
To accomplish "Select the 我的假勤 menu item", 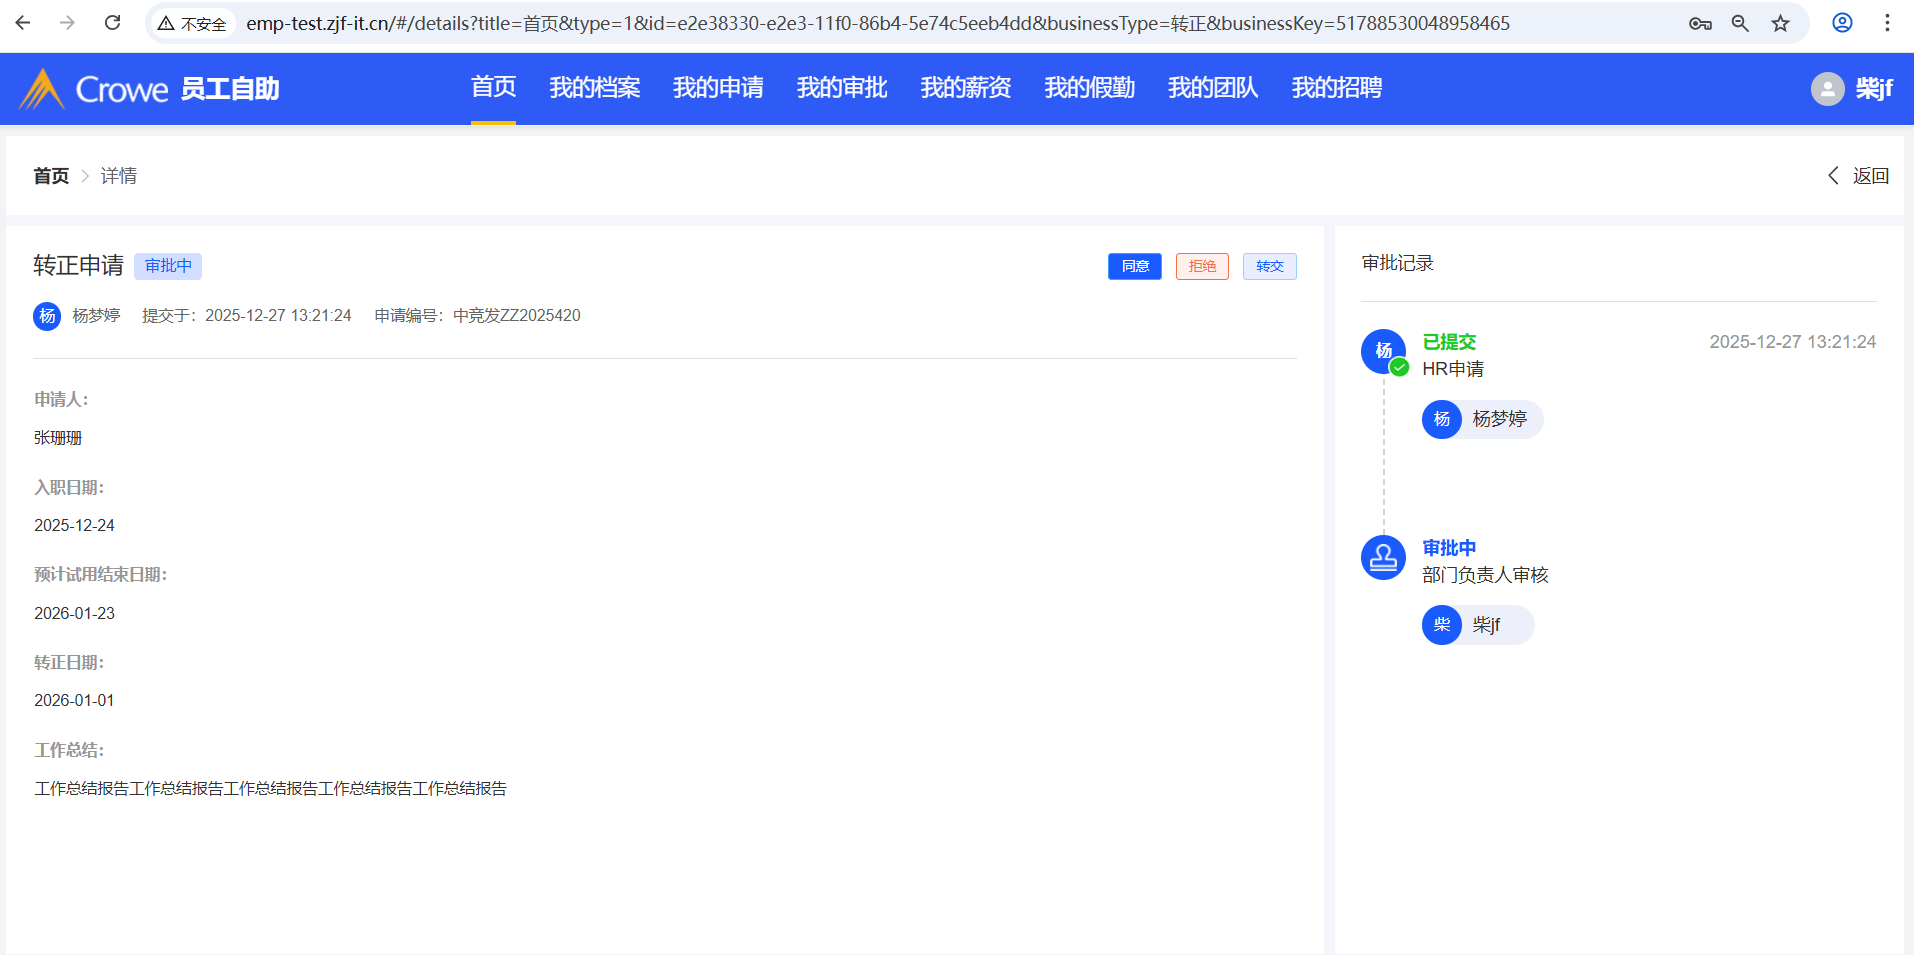I will click(1089, 88).
